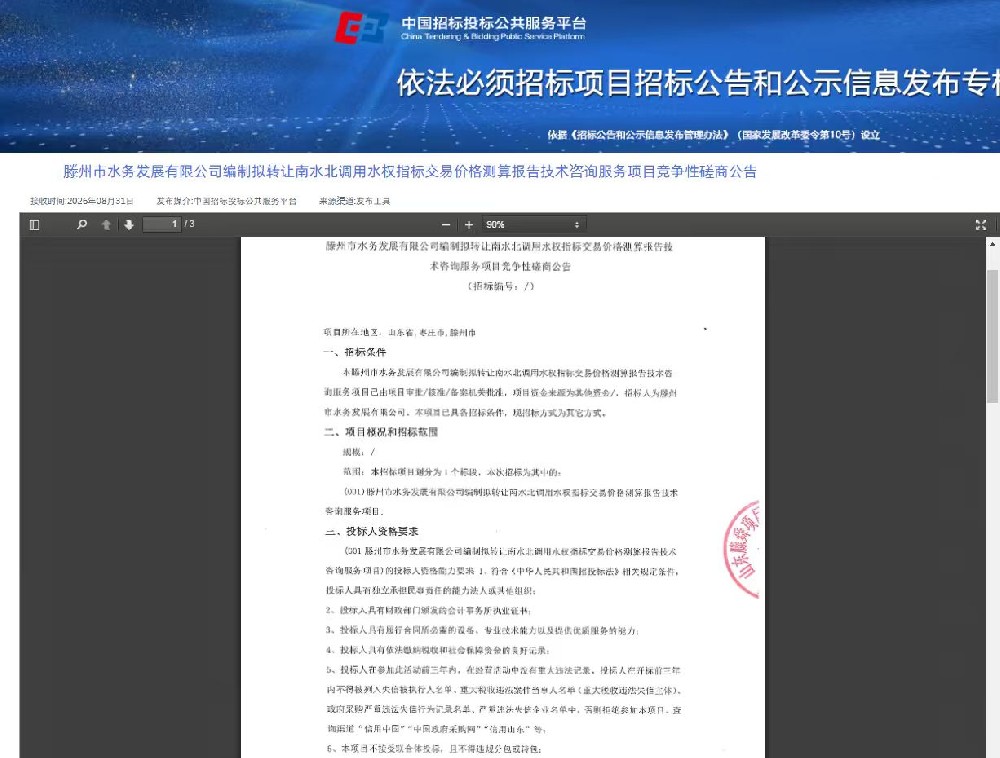Open the PDF find/search tool

click(82, 224)
